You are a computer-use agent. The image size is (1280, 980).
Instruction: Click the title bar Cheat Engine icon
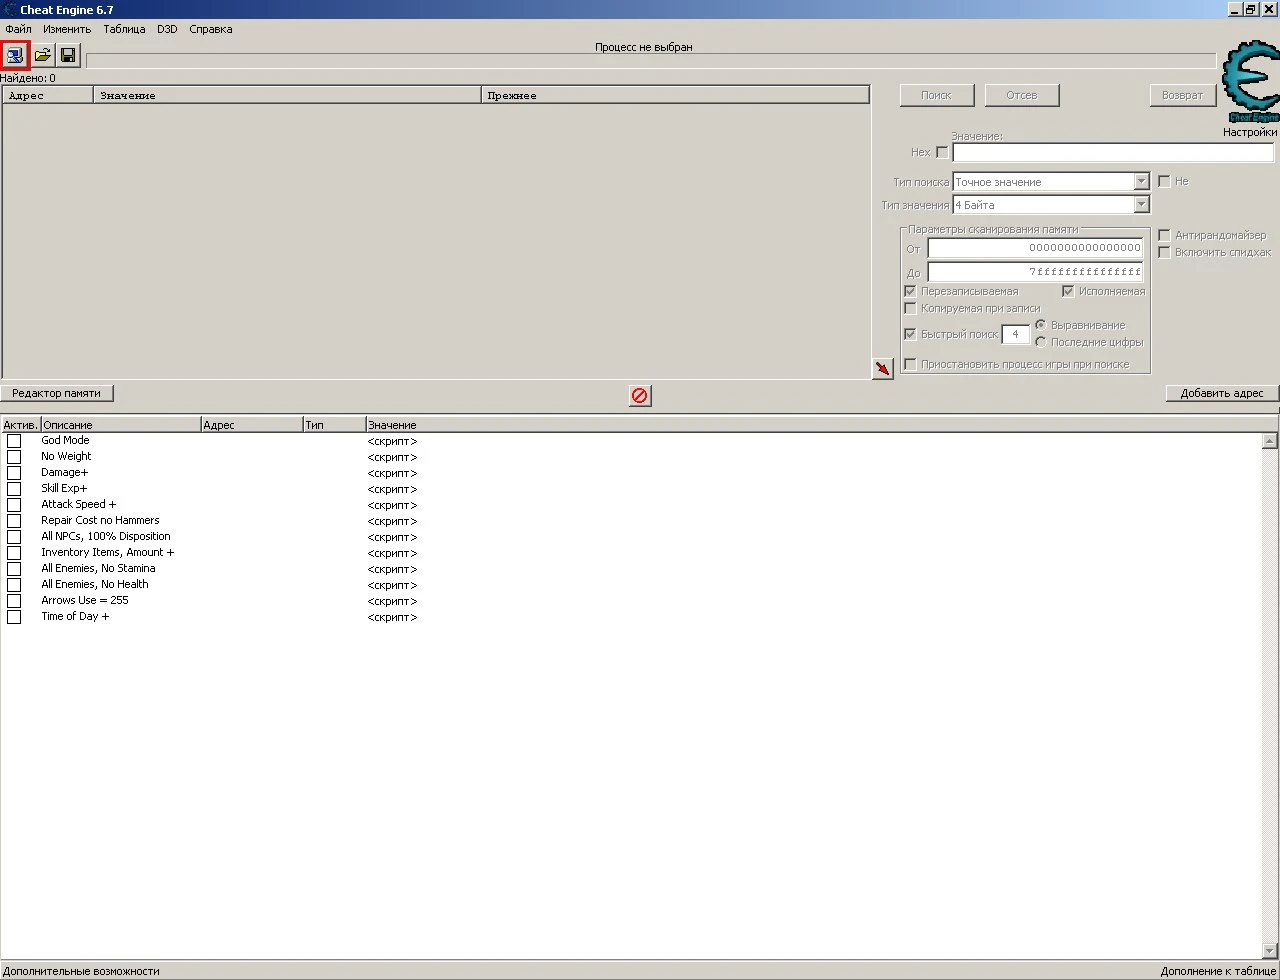coord(9,9)
